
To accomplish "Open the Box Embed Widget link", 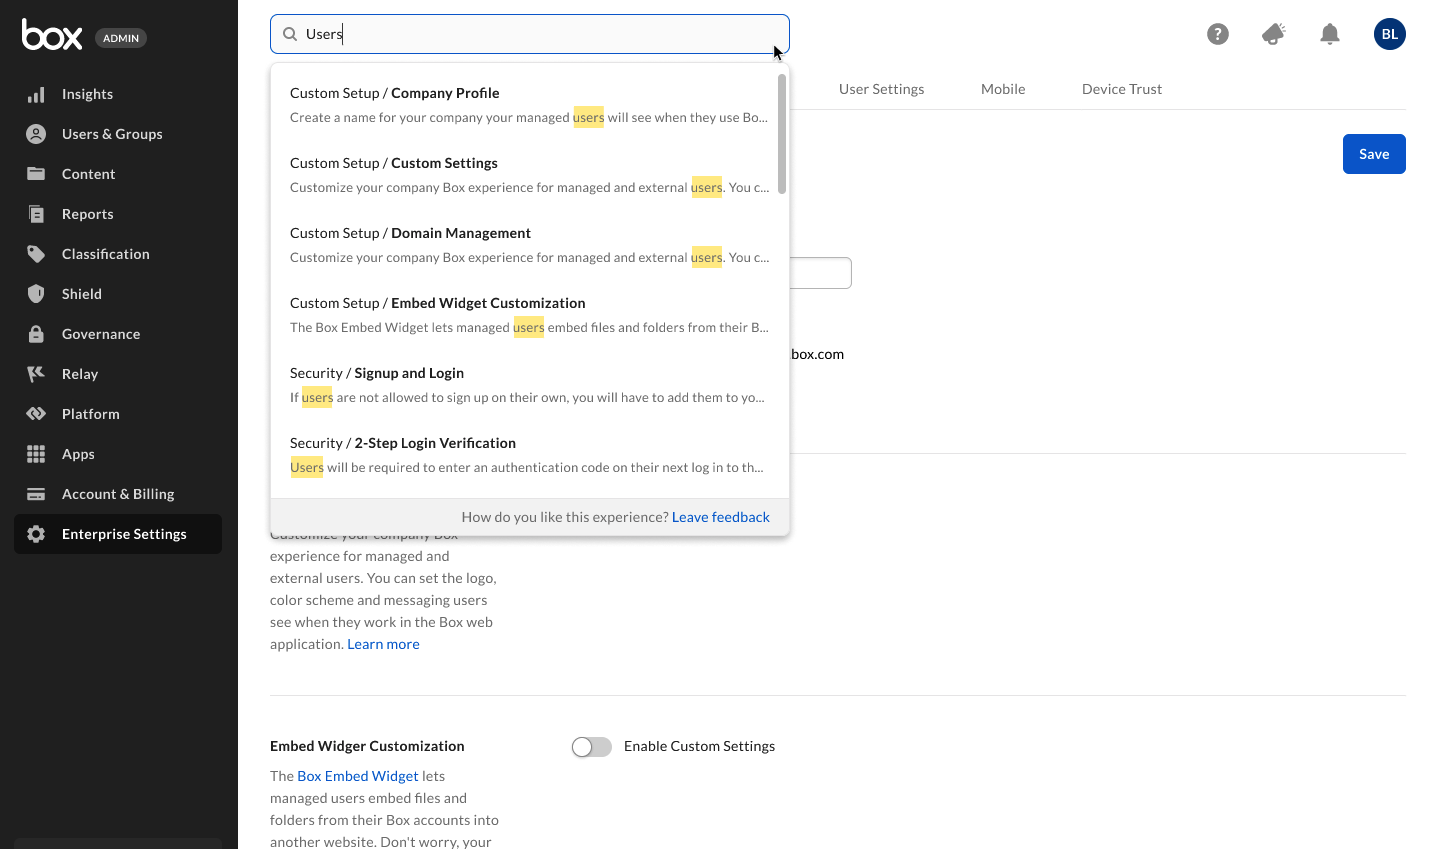I will 357,775.
